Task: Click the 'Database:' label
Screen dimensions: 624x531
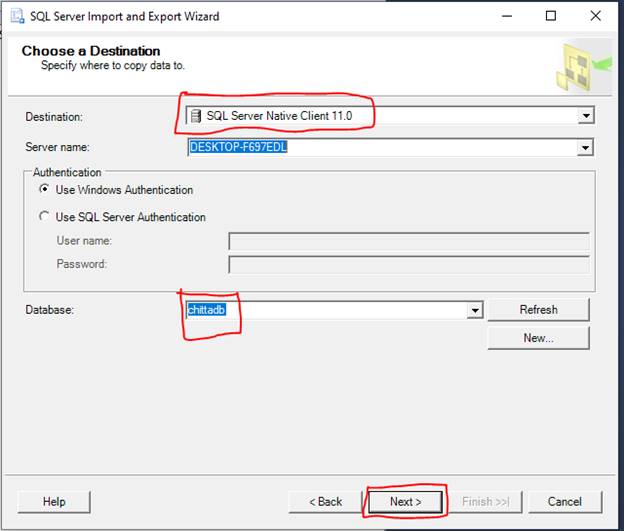Action: pos(50,310)
